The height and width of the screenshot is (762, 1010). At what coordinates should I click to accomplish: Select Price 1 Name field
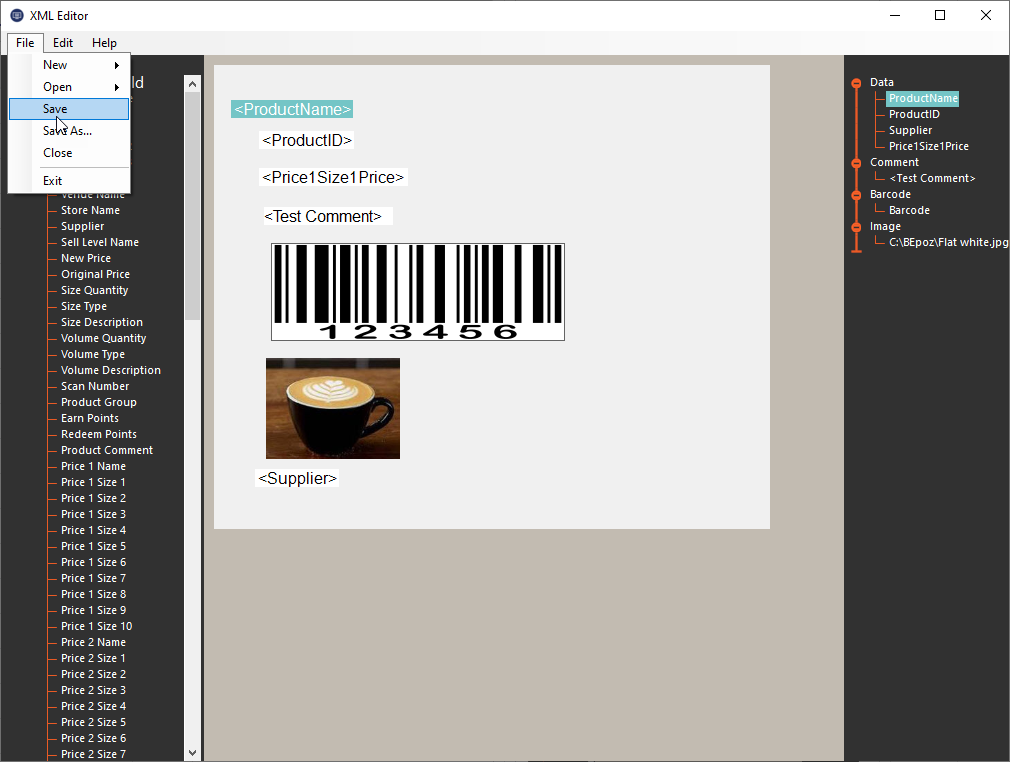click(93, 466)
